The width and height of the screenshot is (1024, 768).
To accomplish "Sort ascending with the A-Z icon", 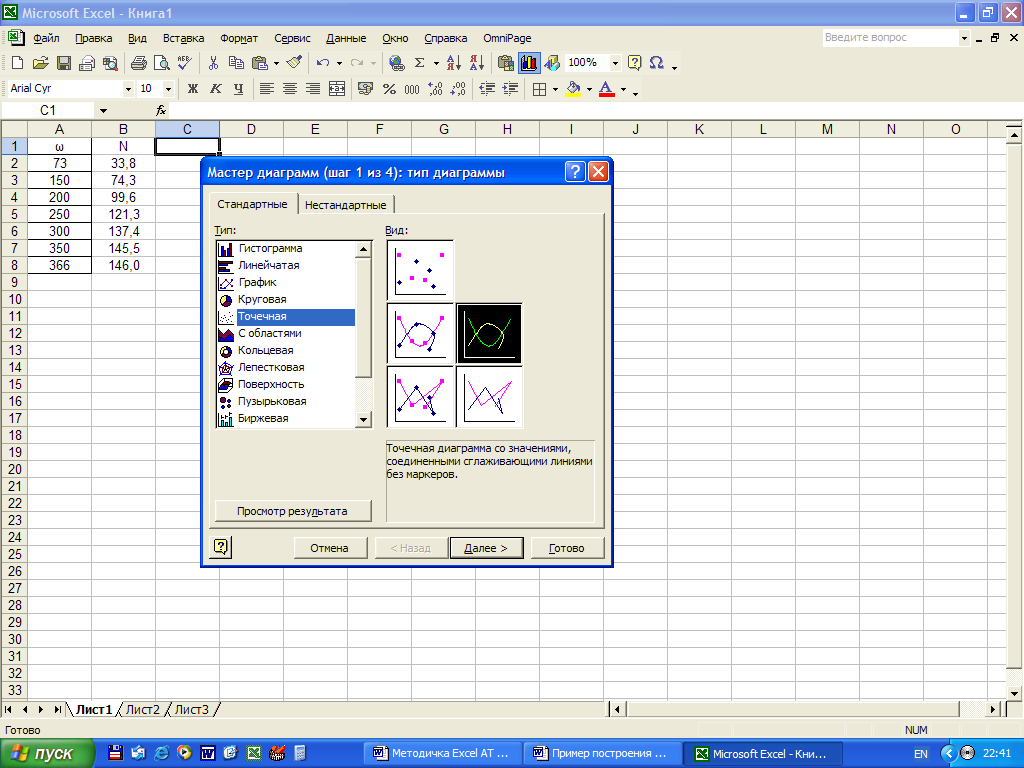I will (x=454, y=63).
